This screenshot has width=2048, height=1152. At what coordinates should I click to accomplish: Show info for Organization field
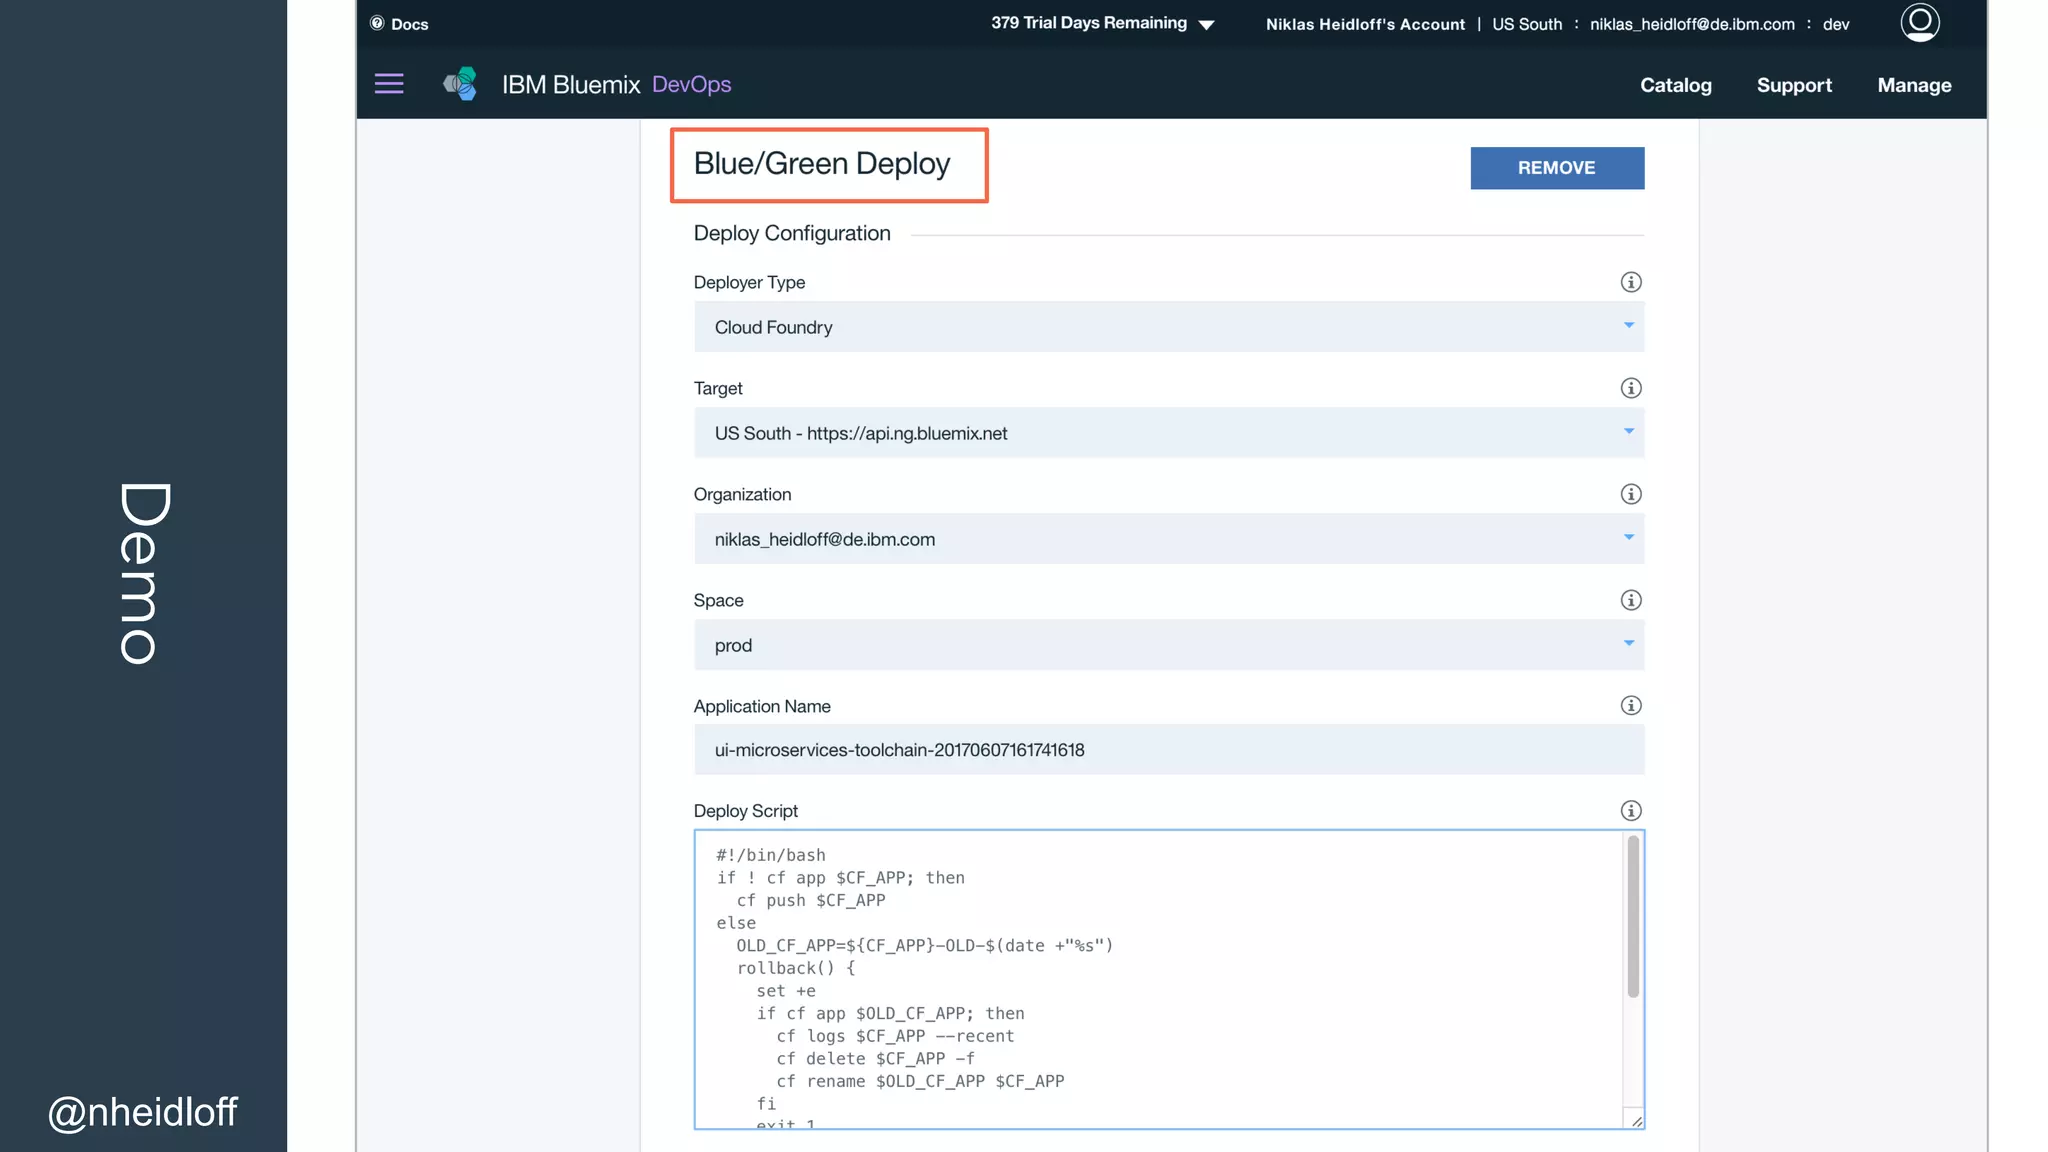coord(1630,494)
